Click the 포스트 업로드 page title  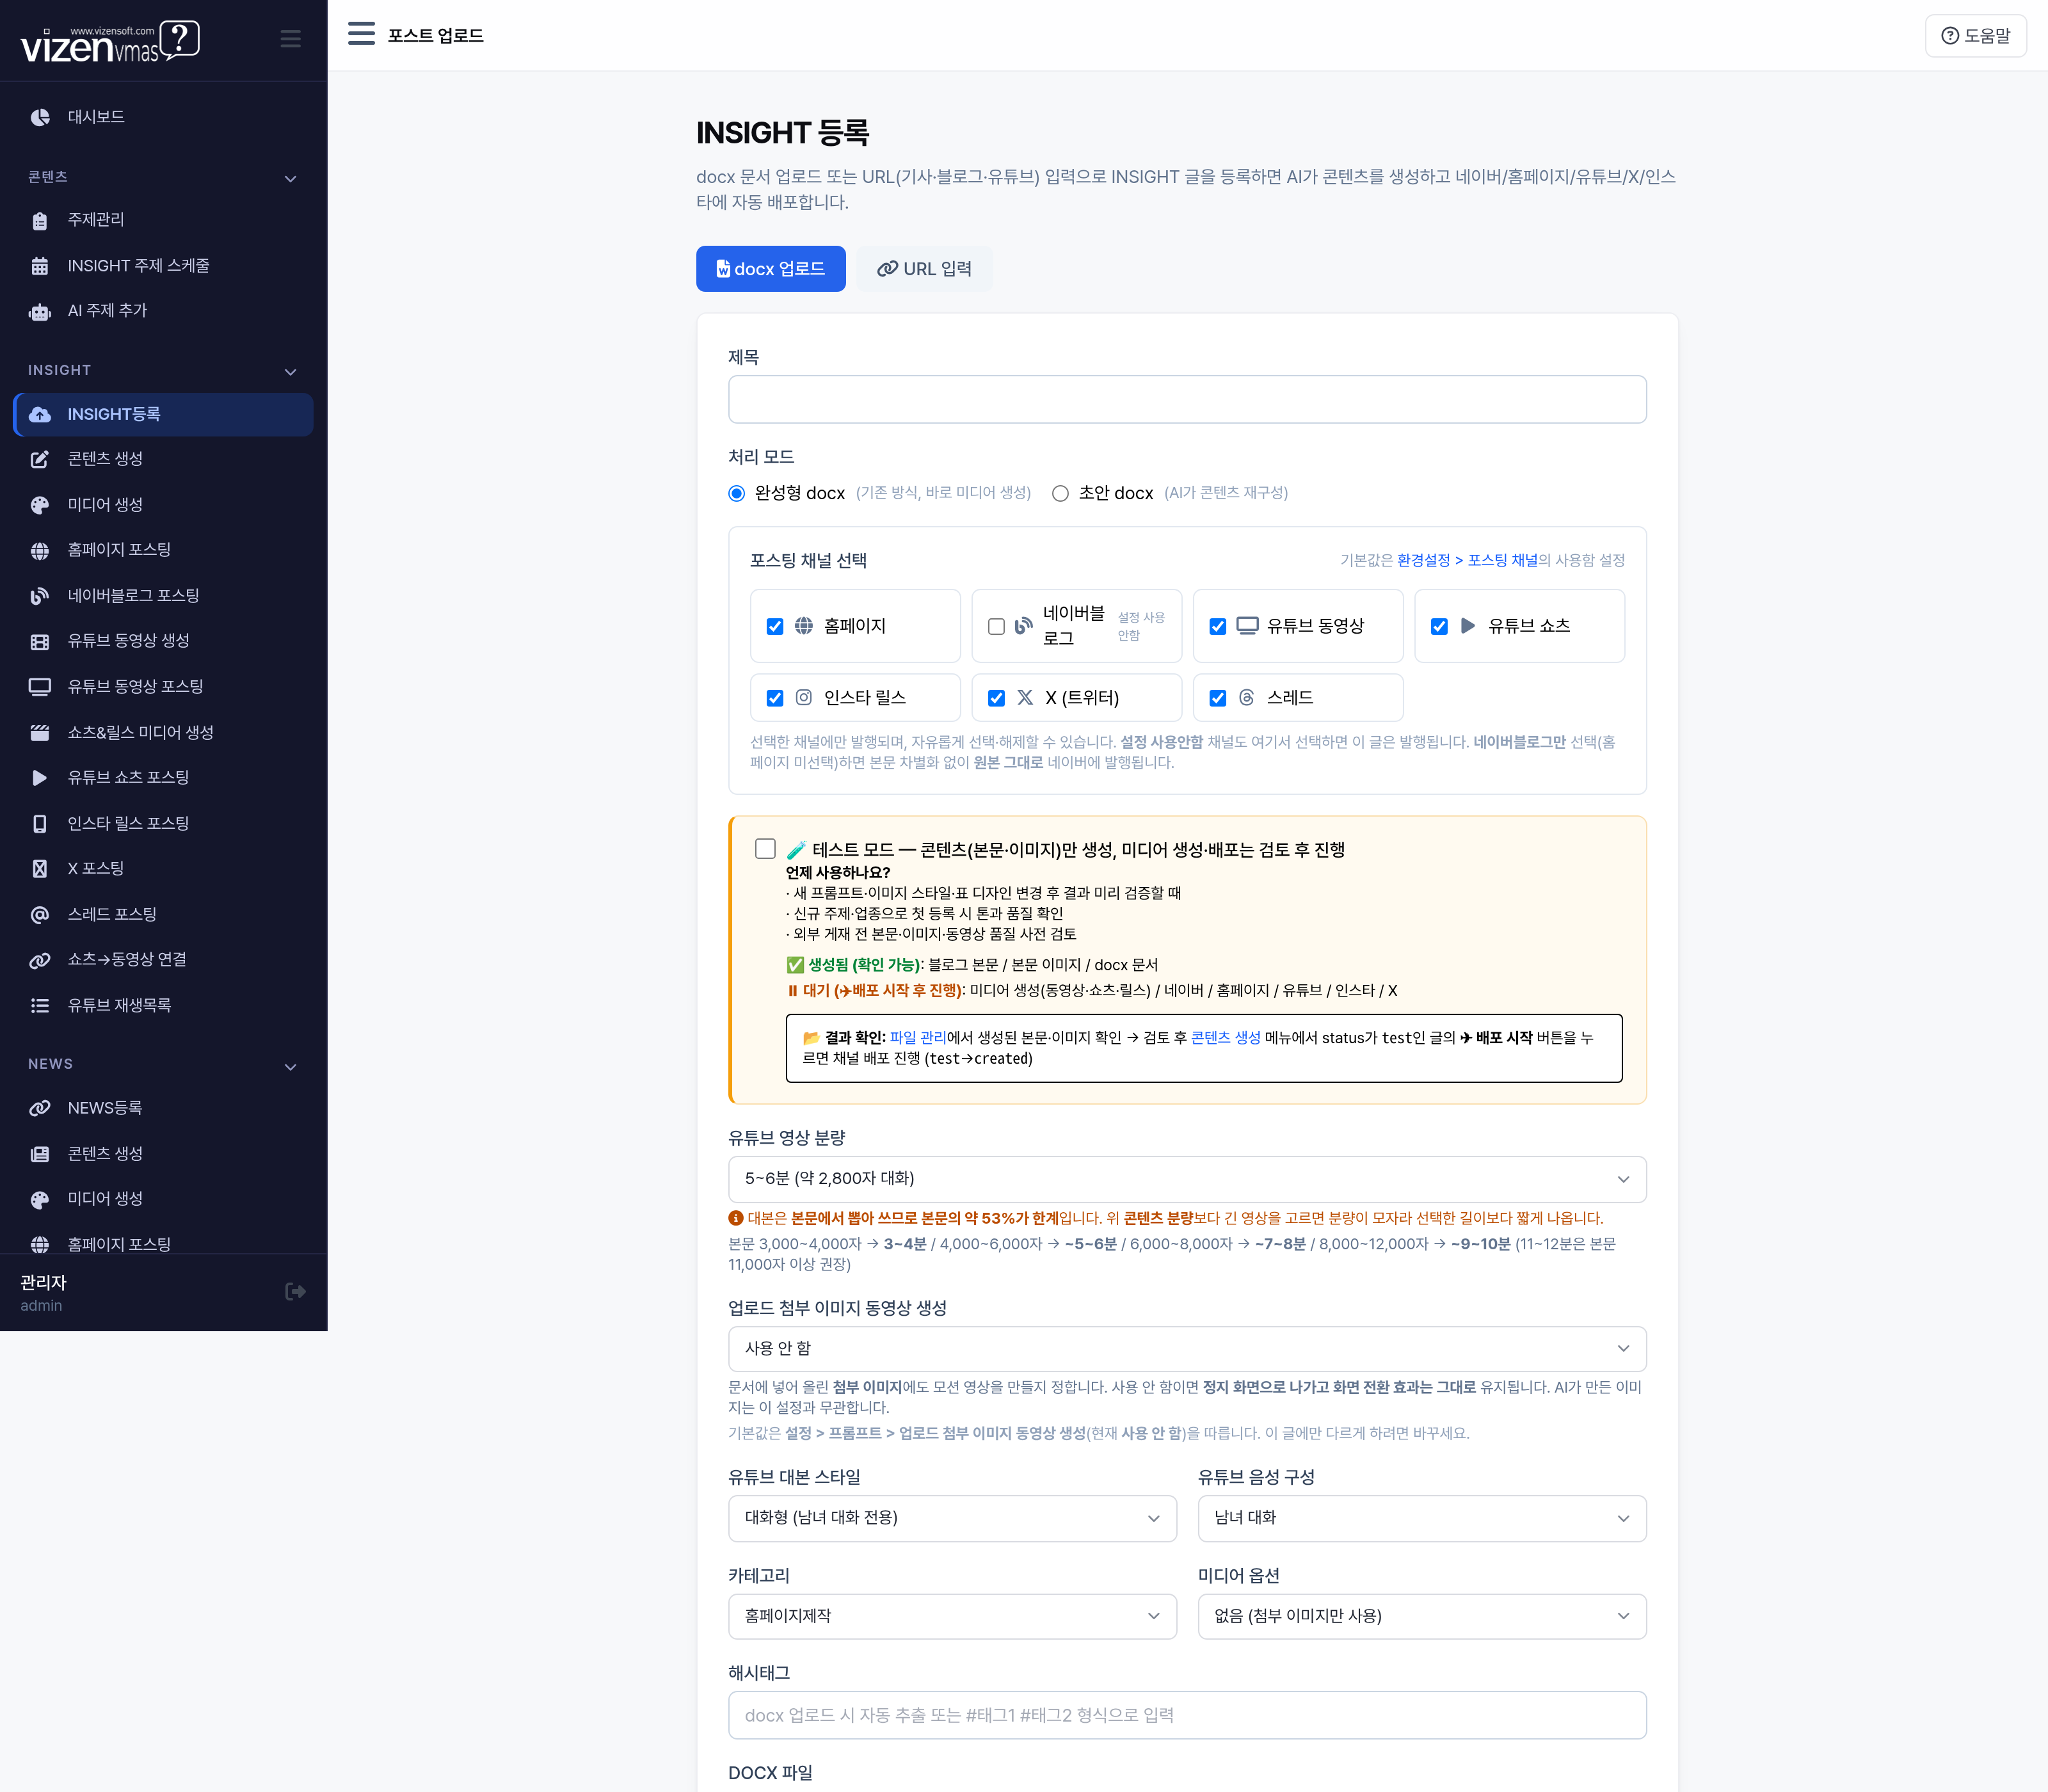436,36
